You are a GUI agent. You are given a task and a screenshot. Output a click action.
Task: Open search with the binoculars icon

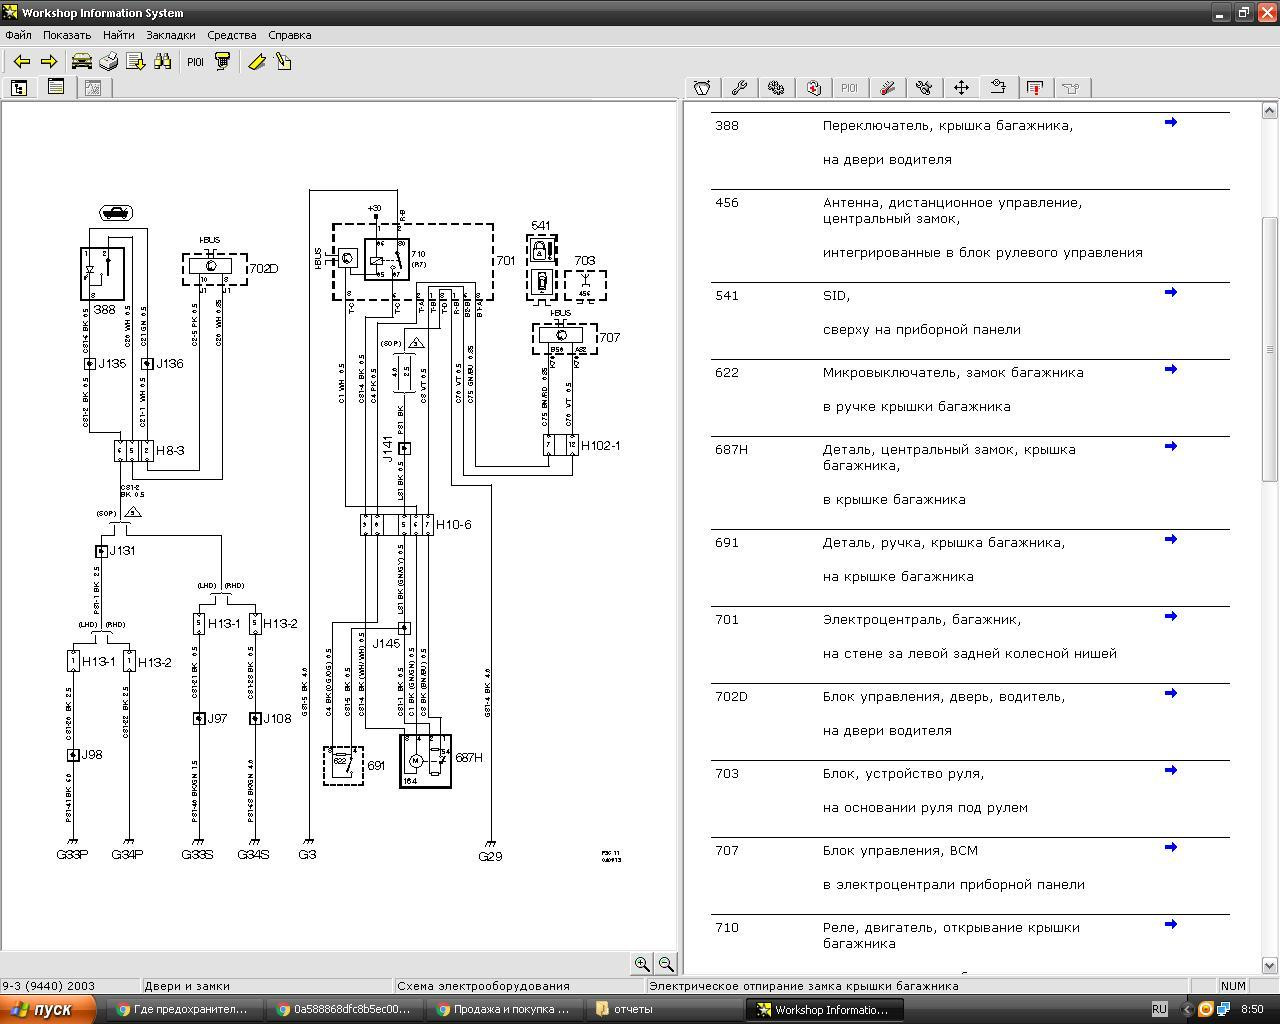162,62
